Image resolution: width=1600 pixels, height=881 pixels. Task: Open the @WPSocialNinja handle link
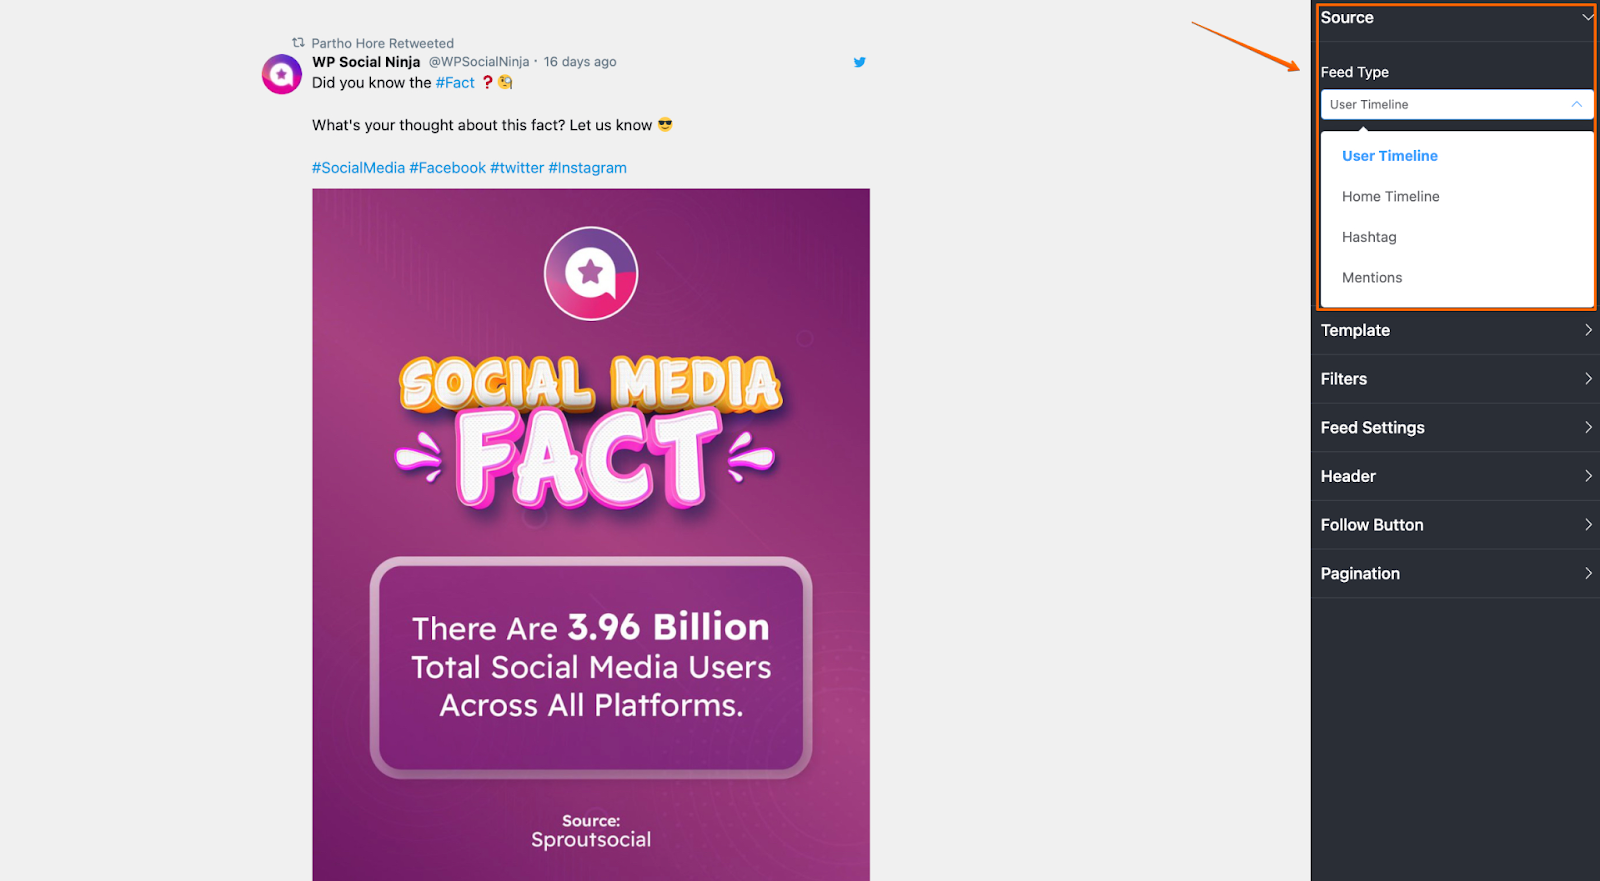coord(479,62)
